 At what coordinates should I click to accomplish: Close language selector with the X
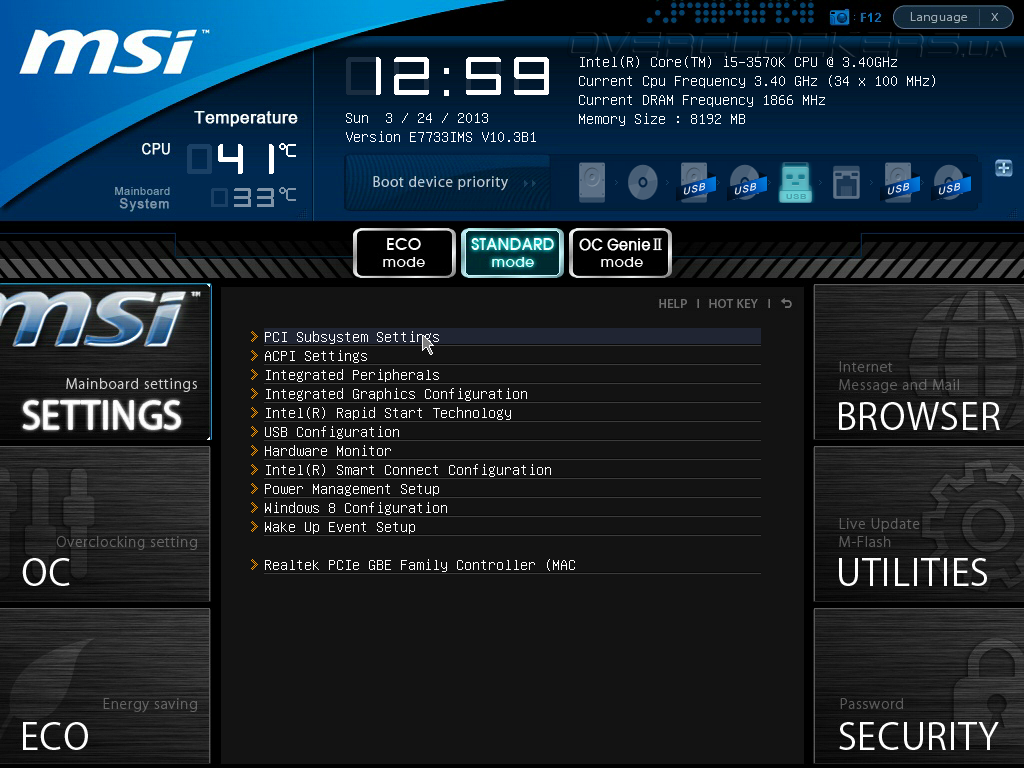pyautogui.click(x=995, y=17)
